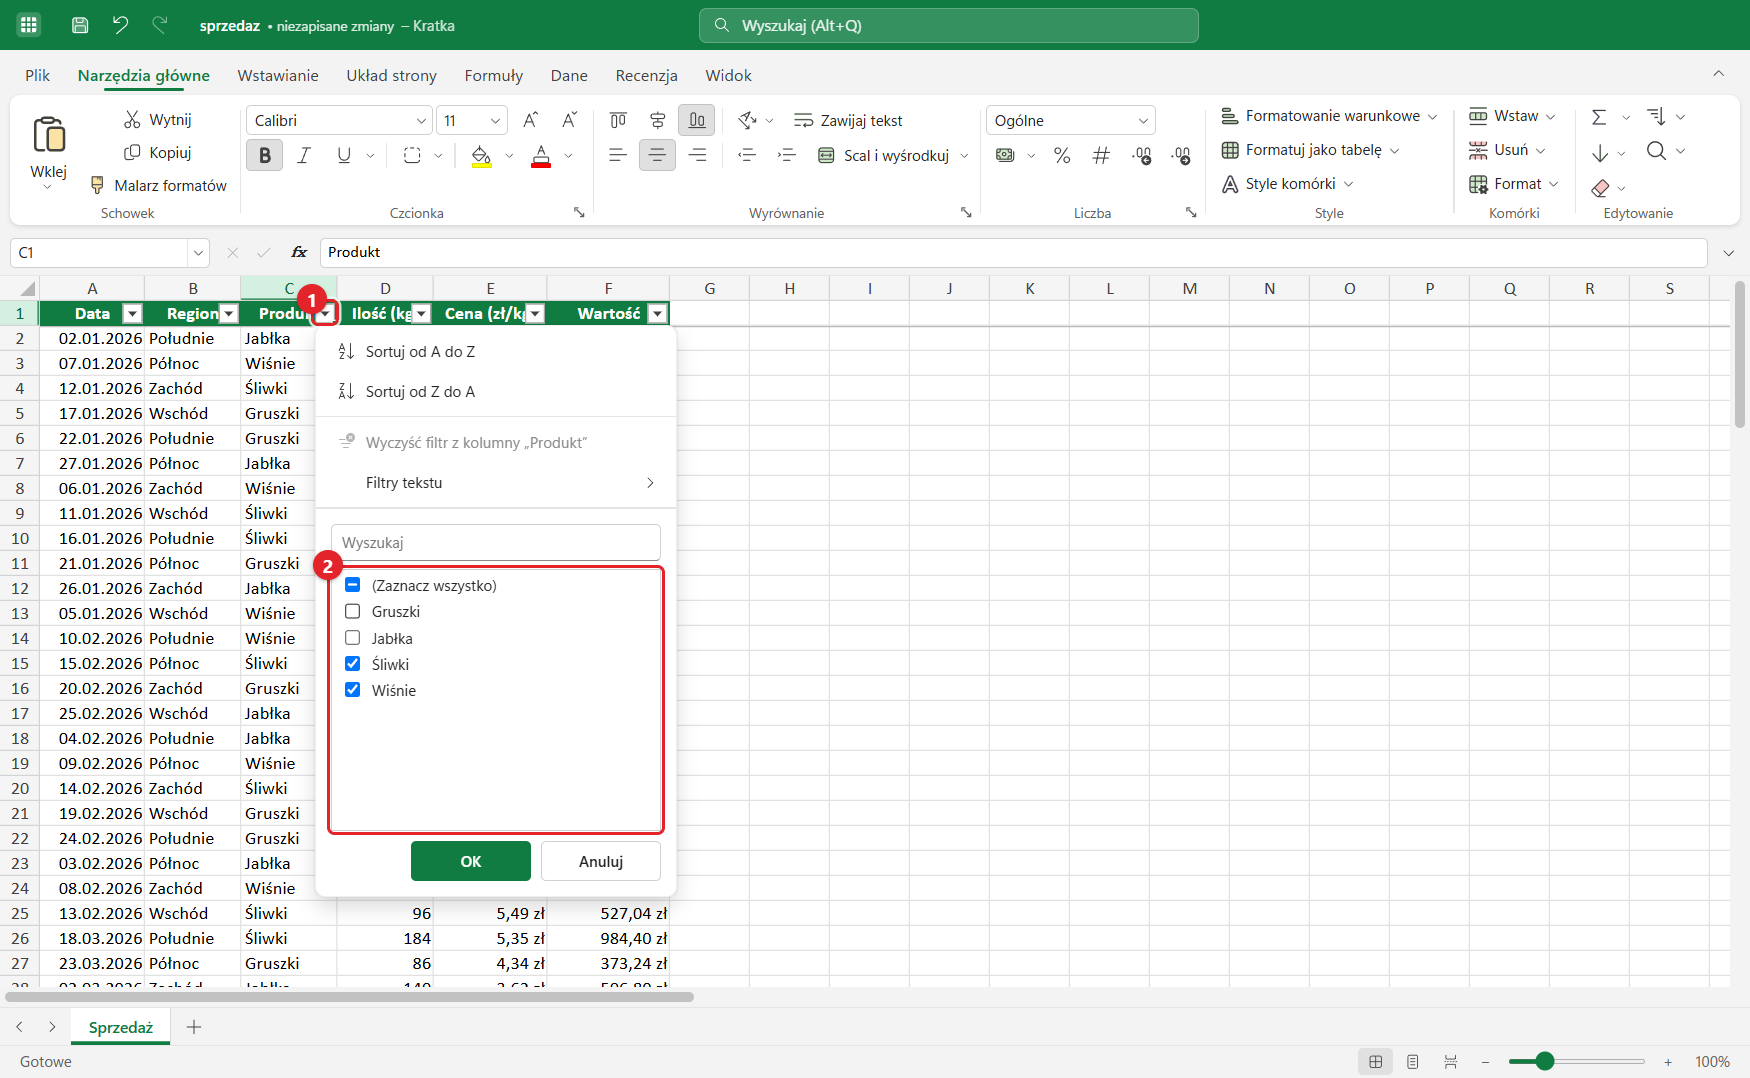Toggle Zawijaj tekst wrap text
1750x1078 pixels.
pos(848,120)
